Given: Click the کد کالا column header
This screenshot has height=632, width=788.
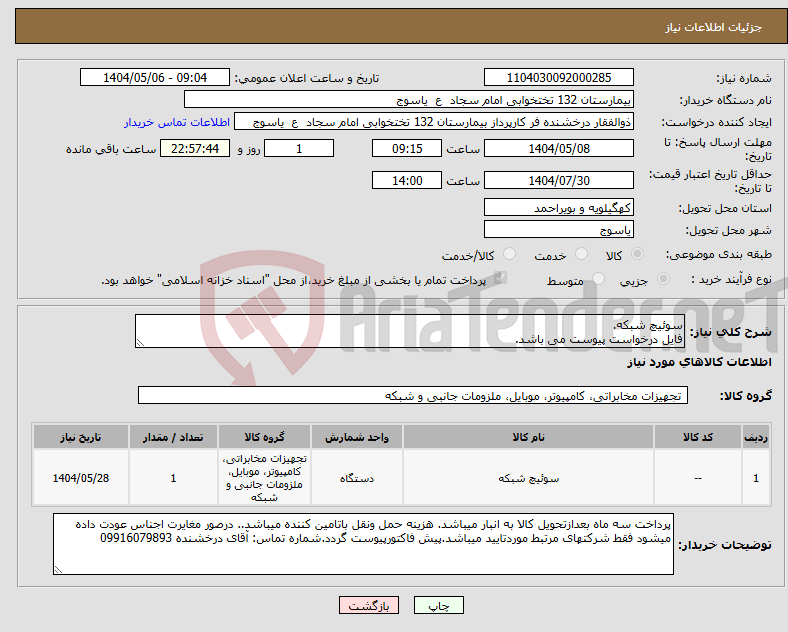Looking at the screenshot, I should [x=698, y=437].
